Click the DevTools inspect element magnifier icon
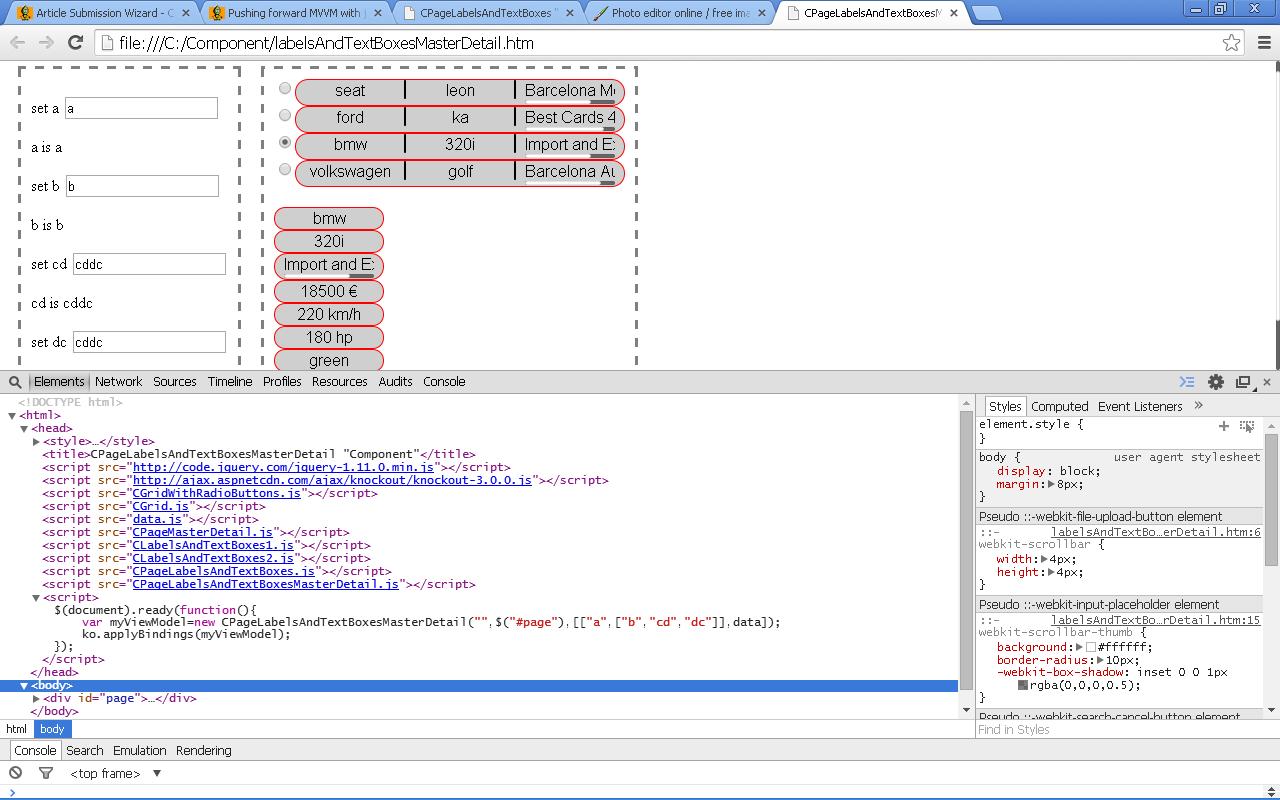 pyautogui.click(x=15, y=382)
